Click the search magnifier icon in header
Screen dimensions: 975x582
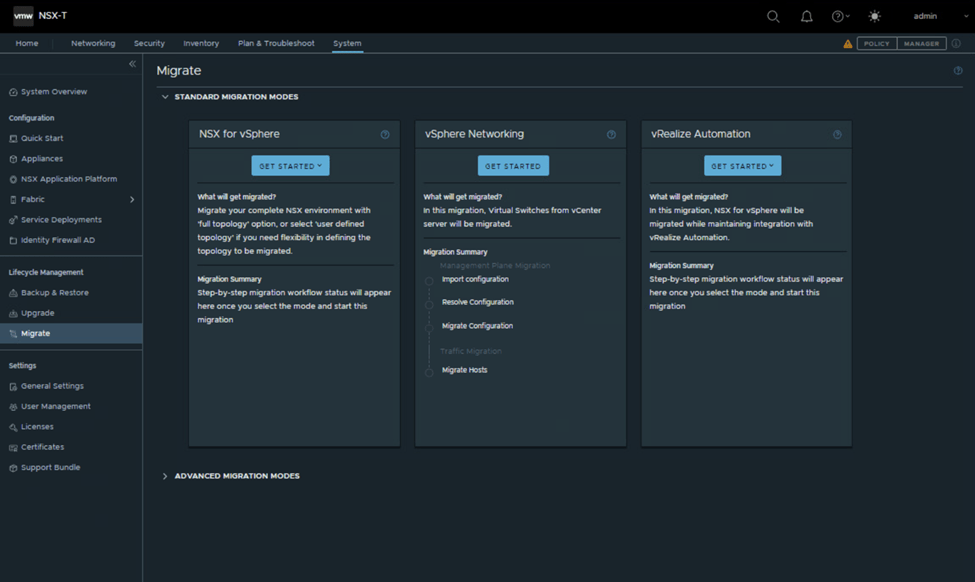click(773, 16)
